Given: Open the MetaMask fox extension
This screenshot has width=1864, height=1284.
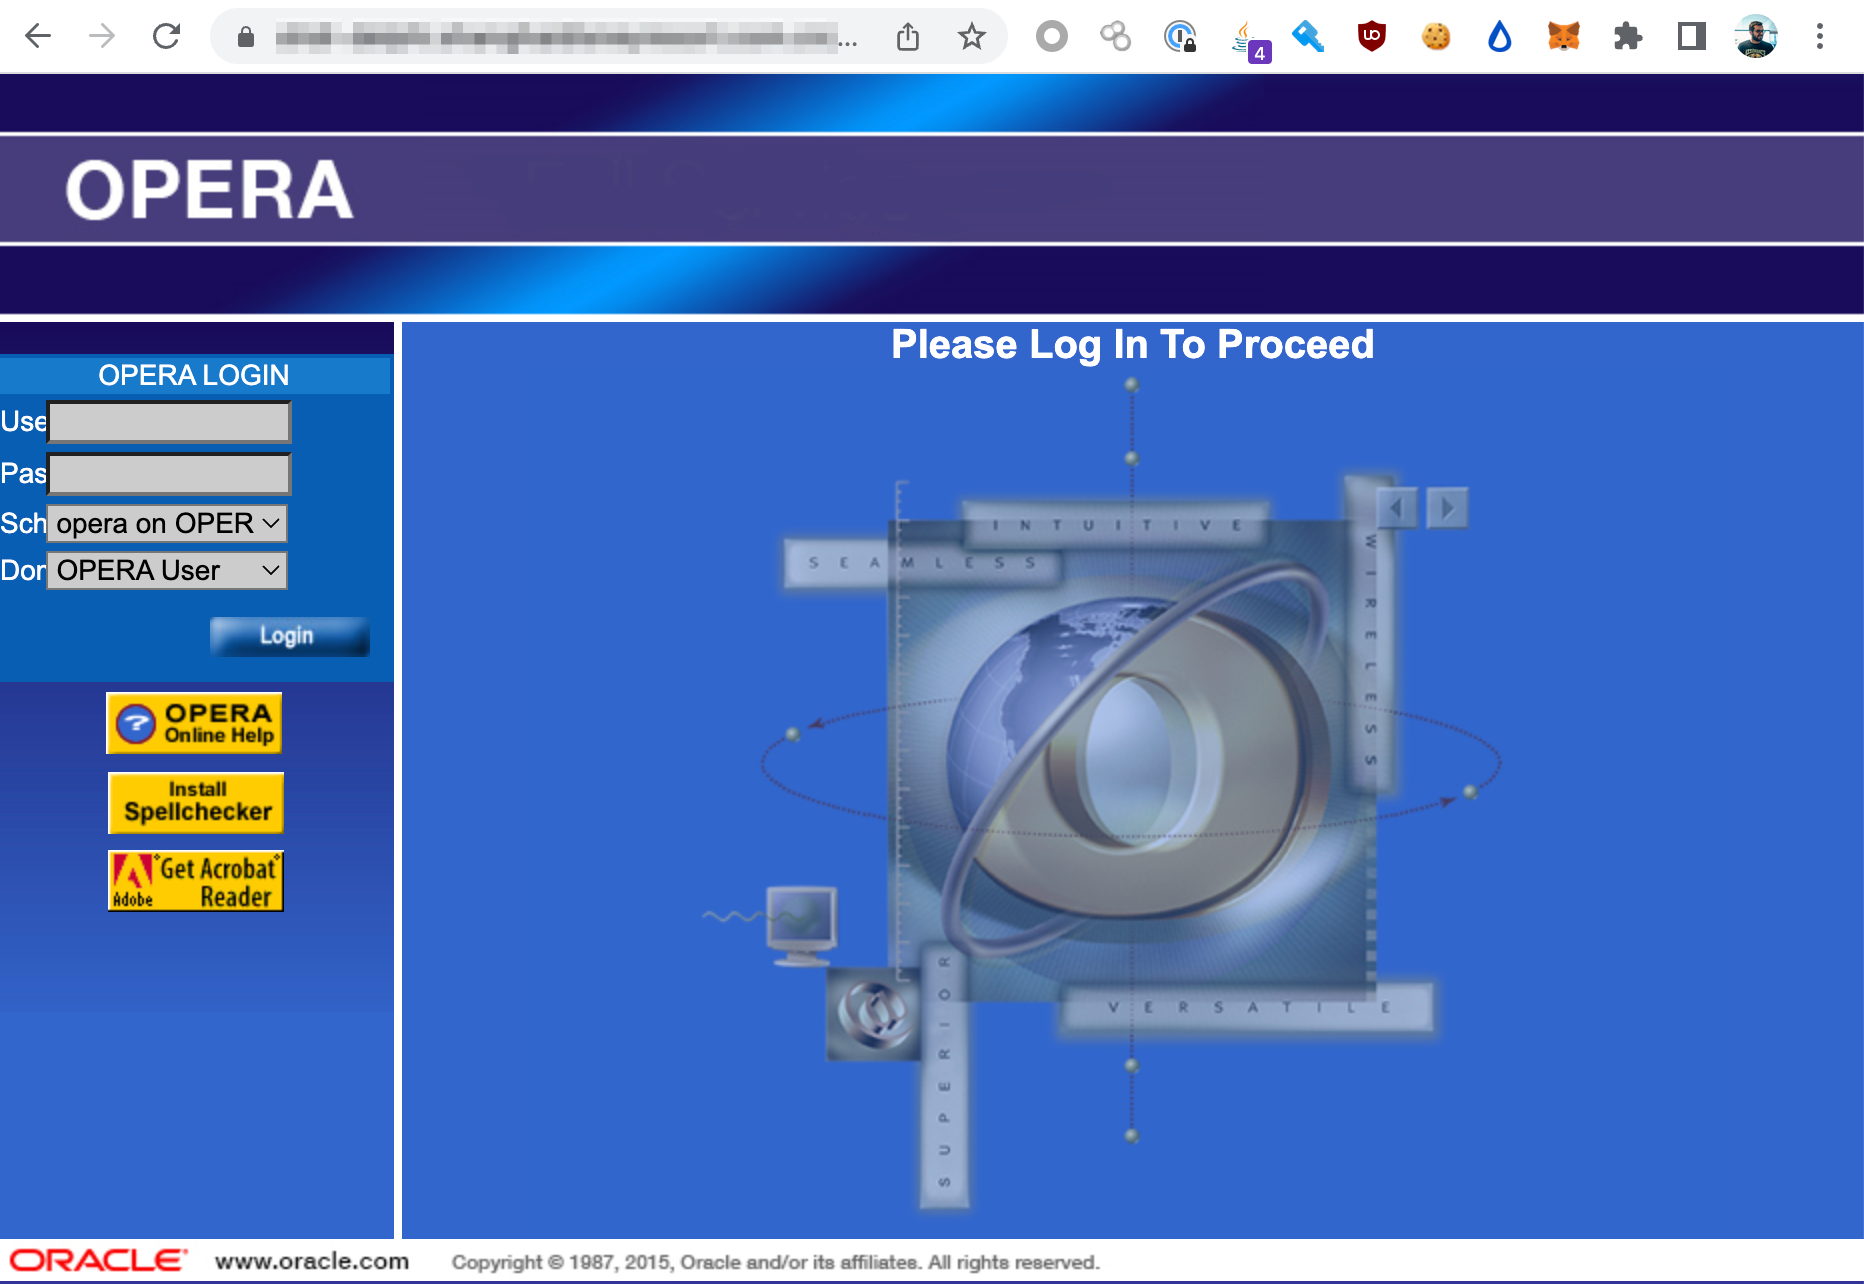Looking at the screenshot, I should (1564, 37).
